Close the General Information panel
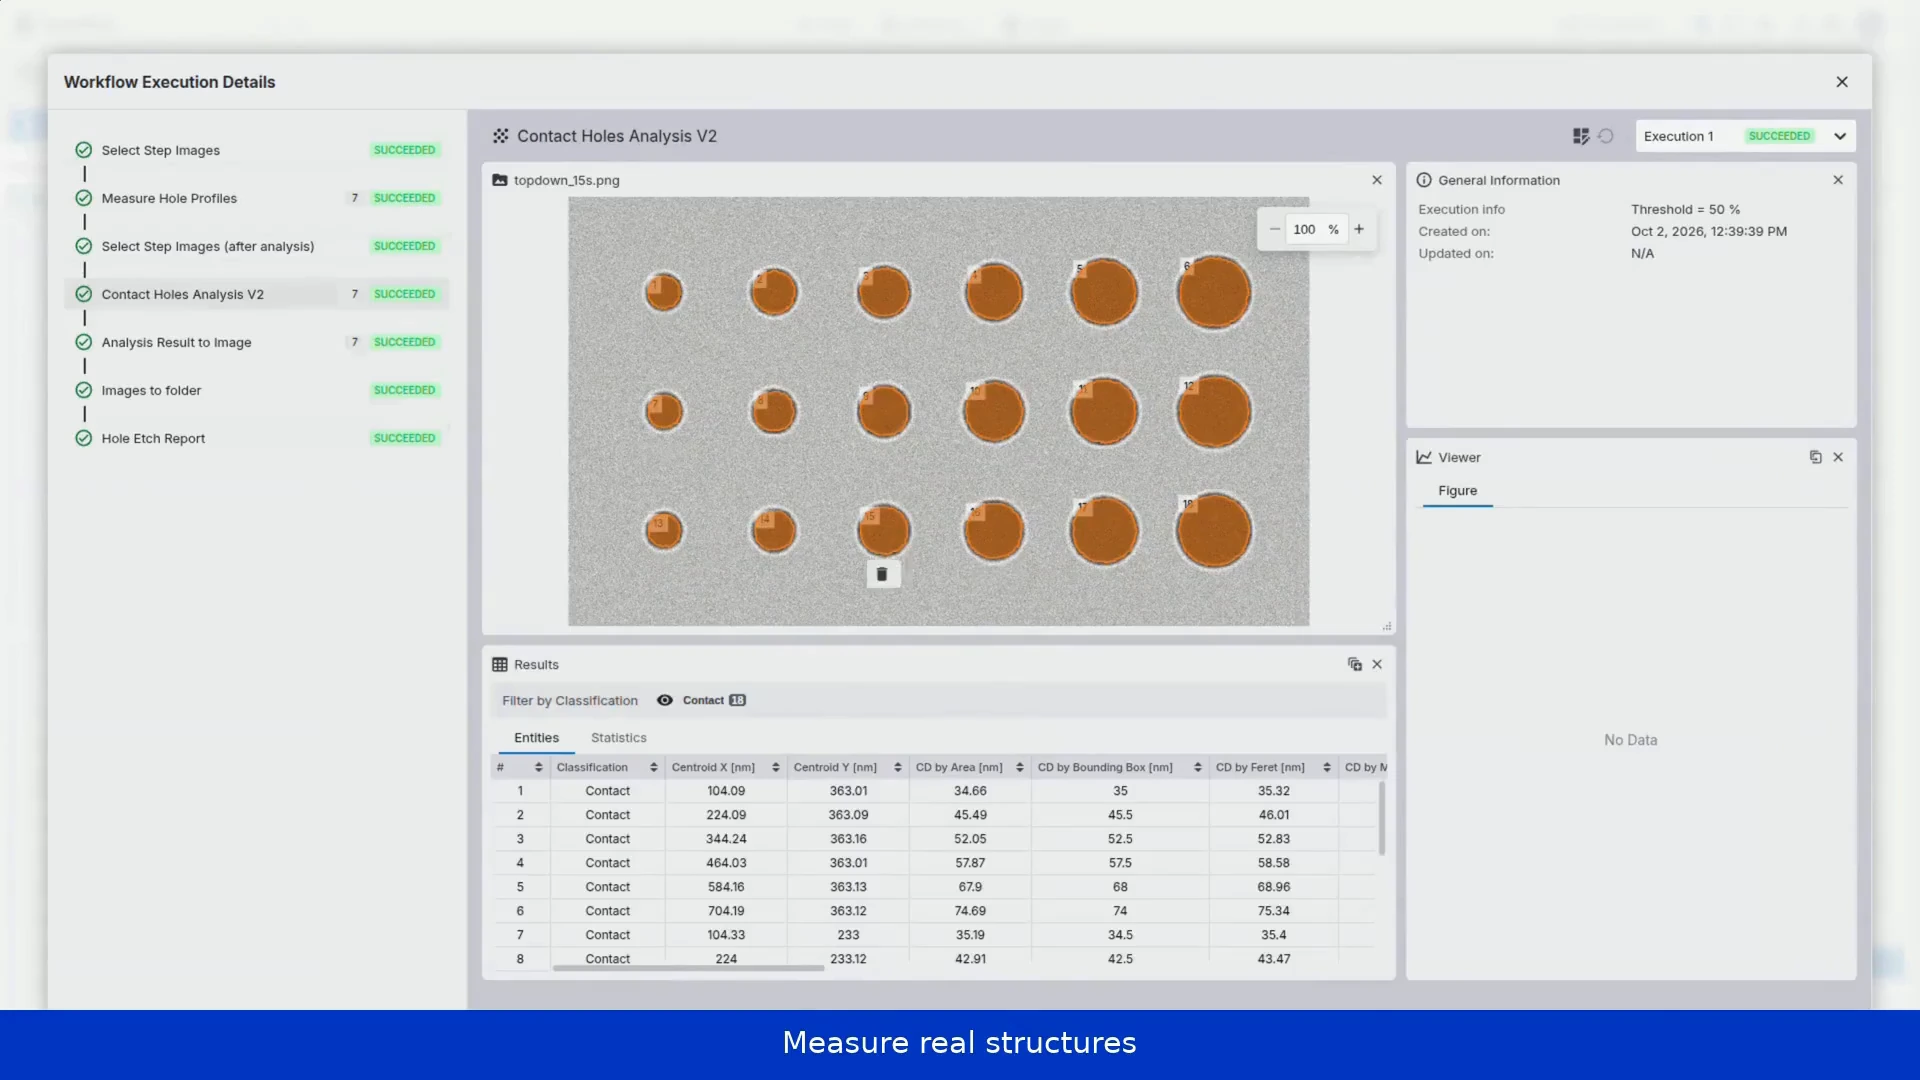This screenshot has height=1080, width=1920. click(x=1838, y=180)
